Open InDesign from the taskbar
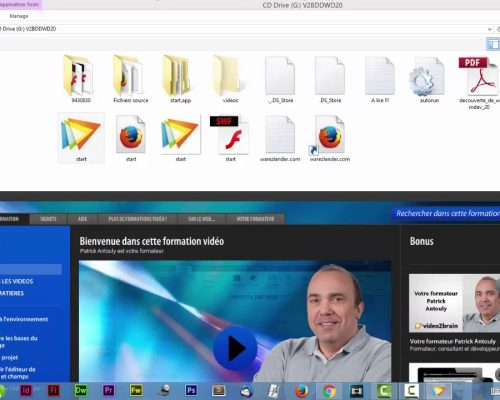This screenshot has width=500, height=400. tap(26, 390)
